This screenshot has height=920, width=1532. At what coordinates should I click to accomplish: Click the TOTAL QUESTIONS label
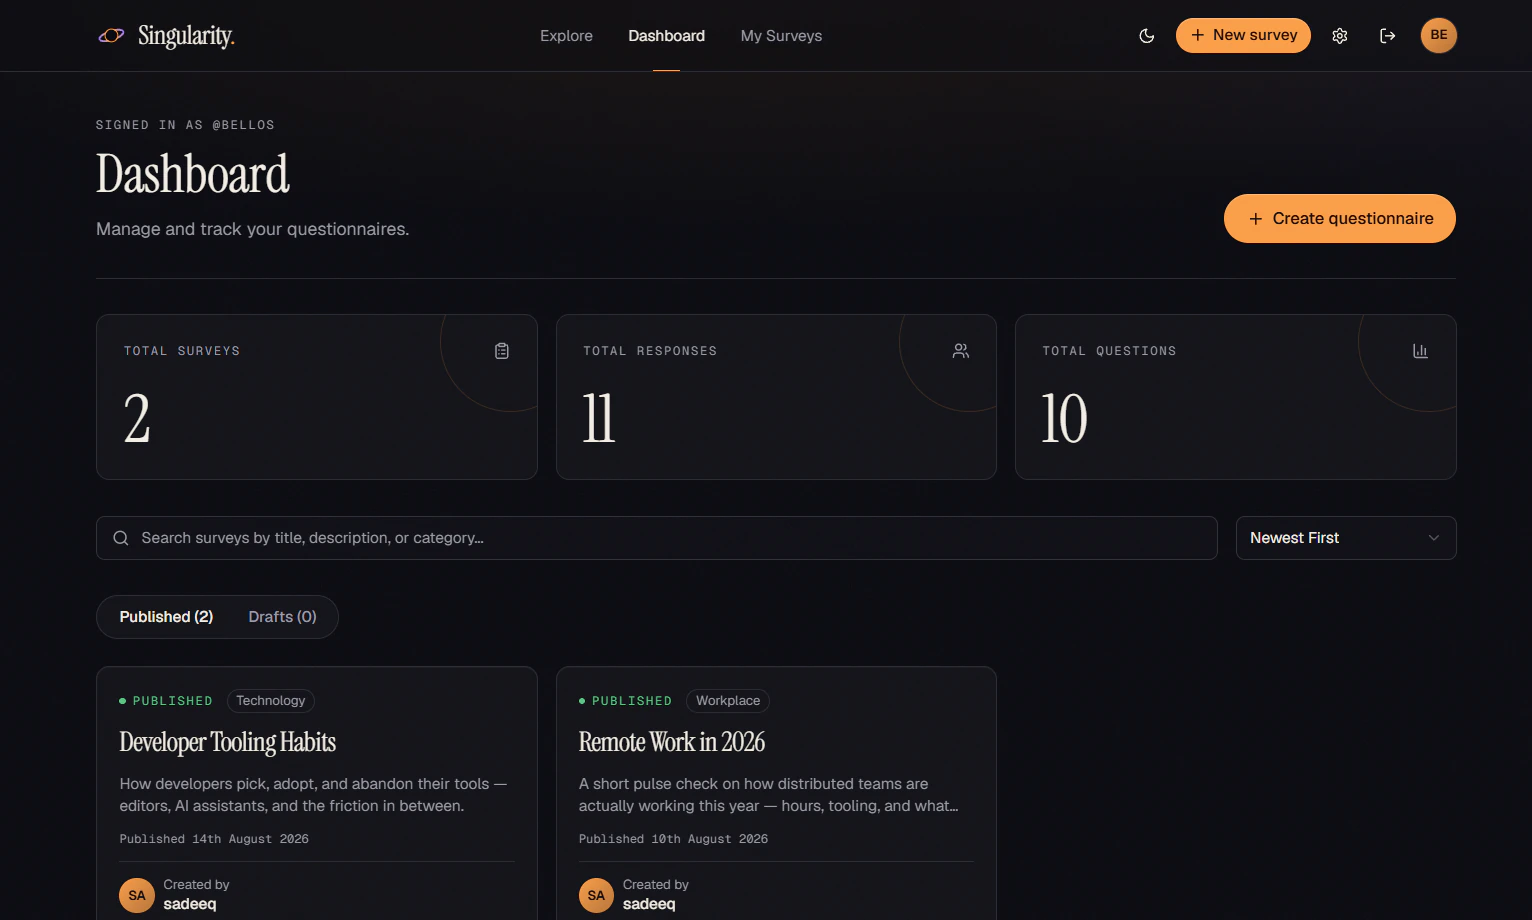coord(1109,351)
